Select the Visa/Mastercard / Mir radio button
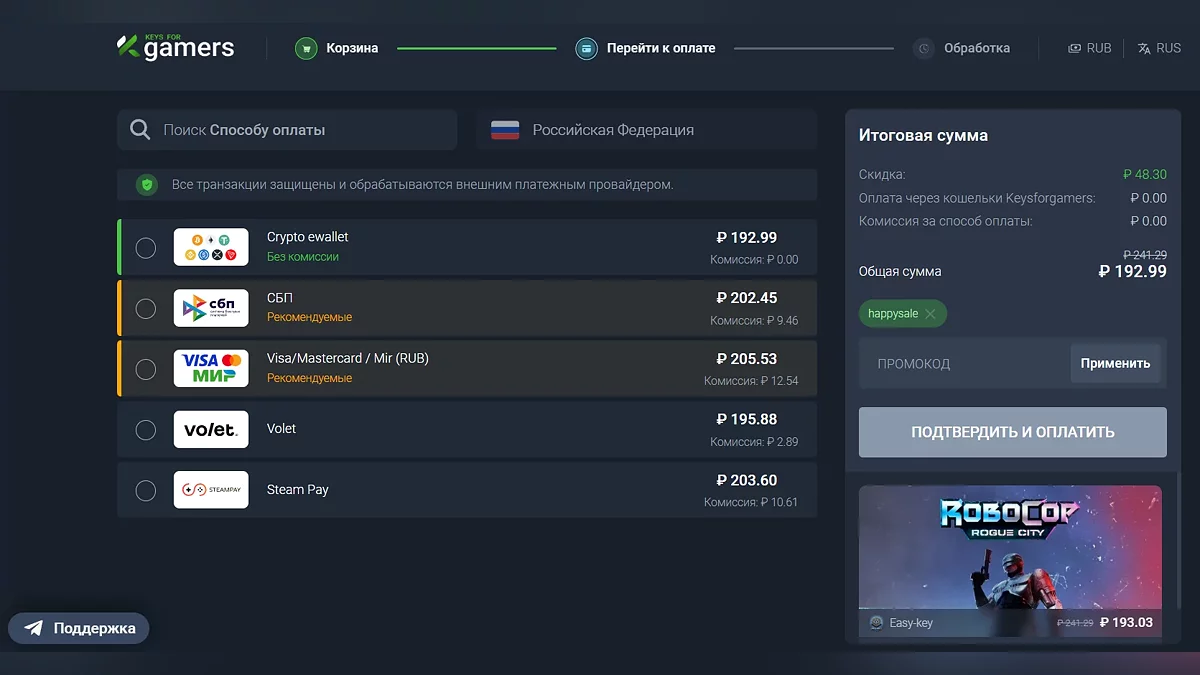 (146, 369)
